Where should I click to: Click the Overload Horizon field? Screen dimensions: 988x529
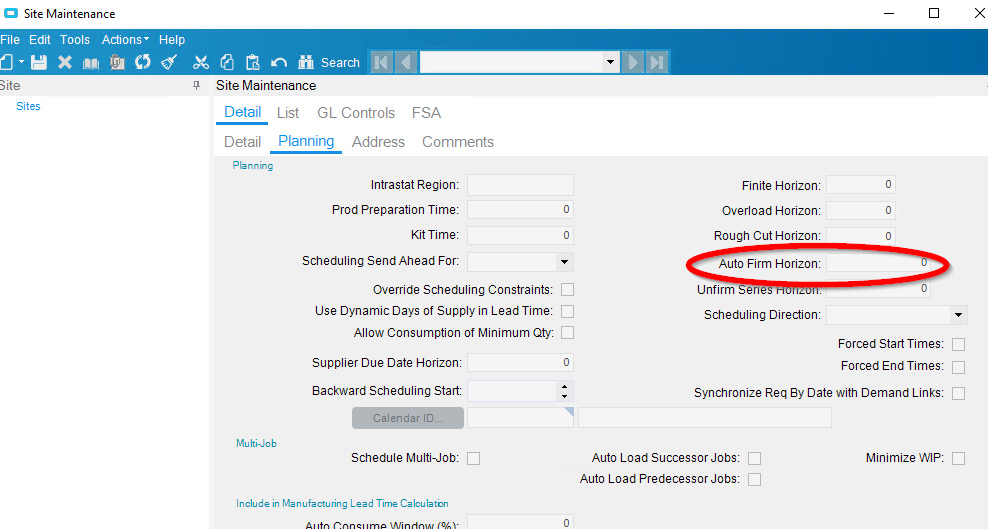pos(861,210)
